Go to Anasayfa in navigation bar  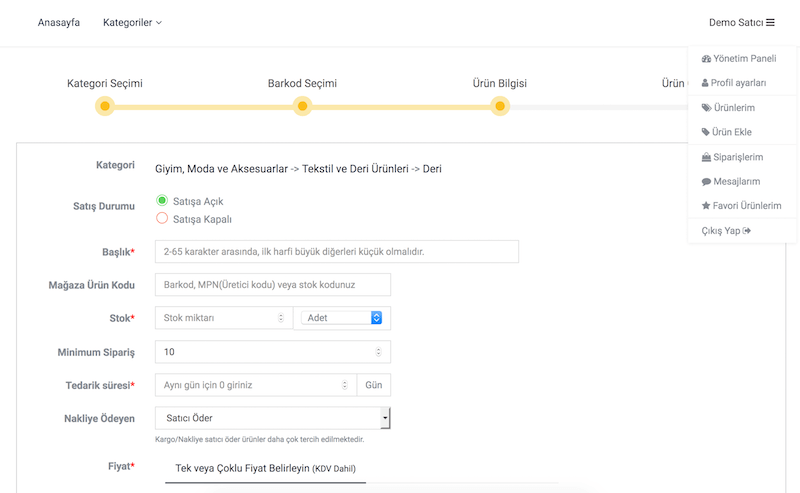pyautogui.click(x=58, y=22)
